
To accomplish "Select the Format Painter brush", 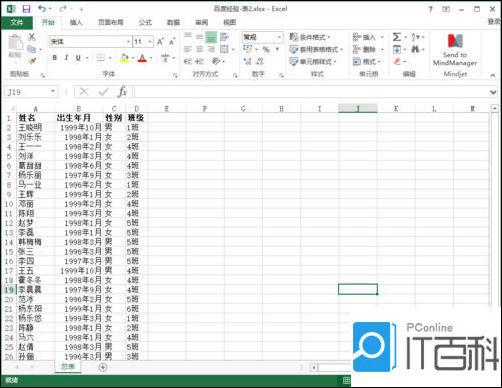I will tap(32, 61).
